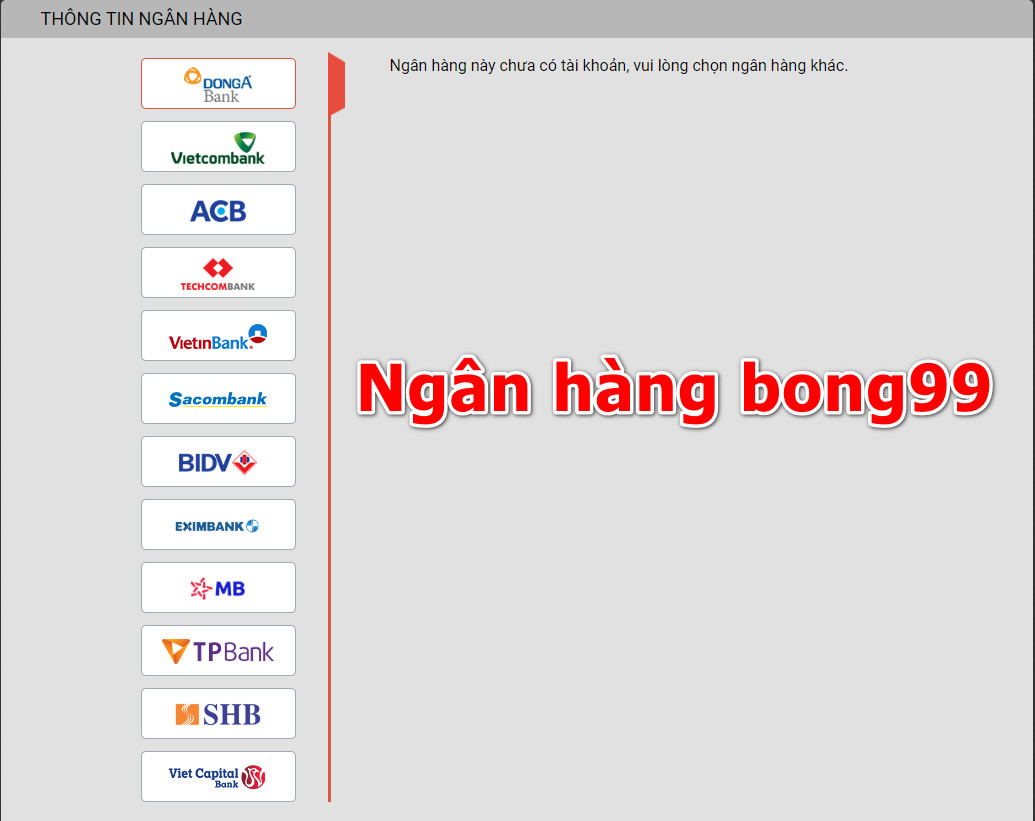The height and width of the screenshot is (821, 1035).
Task: Pick the BIDV bank button
Action: point(218,461)
